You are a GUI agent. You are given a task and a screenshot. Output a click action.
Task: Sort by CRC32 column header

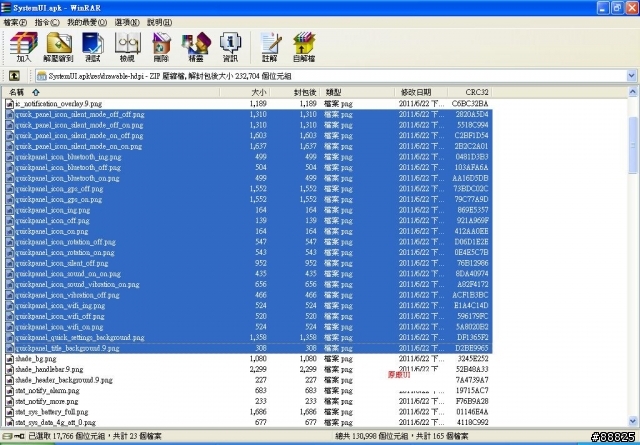tap(470, 92)
